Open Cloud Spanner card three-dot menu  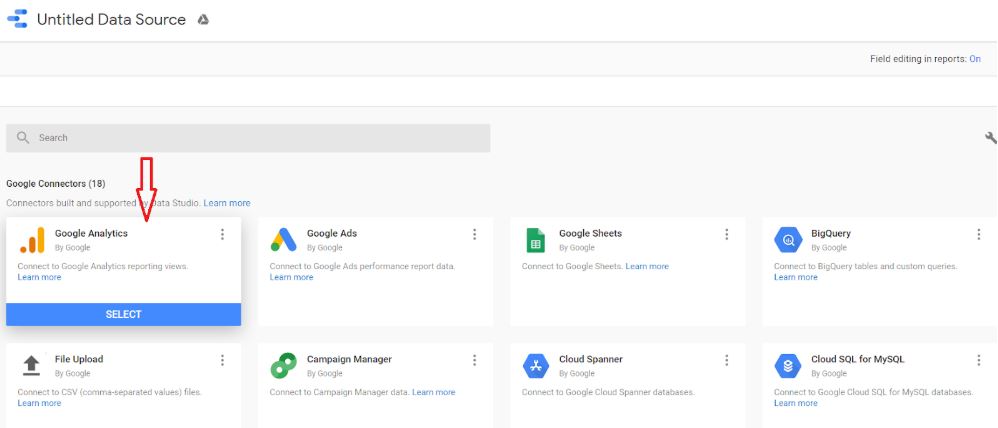pyautogui.click(x=726, y=360)
